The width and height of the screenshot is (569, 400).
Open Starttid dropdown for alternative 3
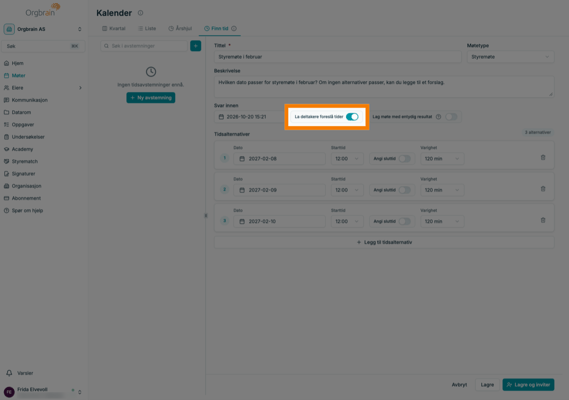tap(347, 221)
